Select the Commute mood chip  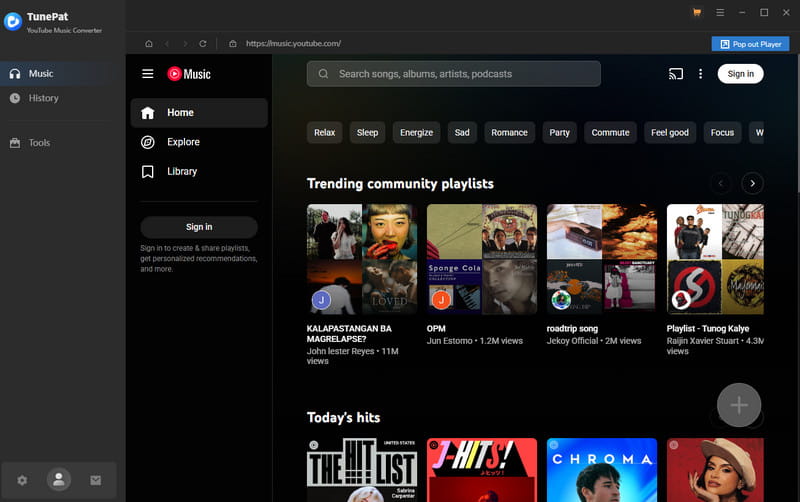click(610, 133)
